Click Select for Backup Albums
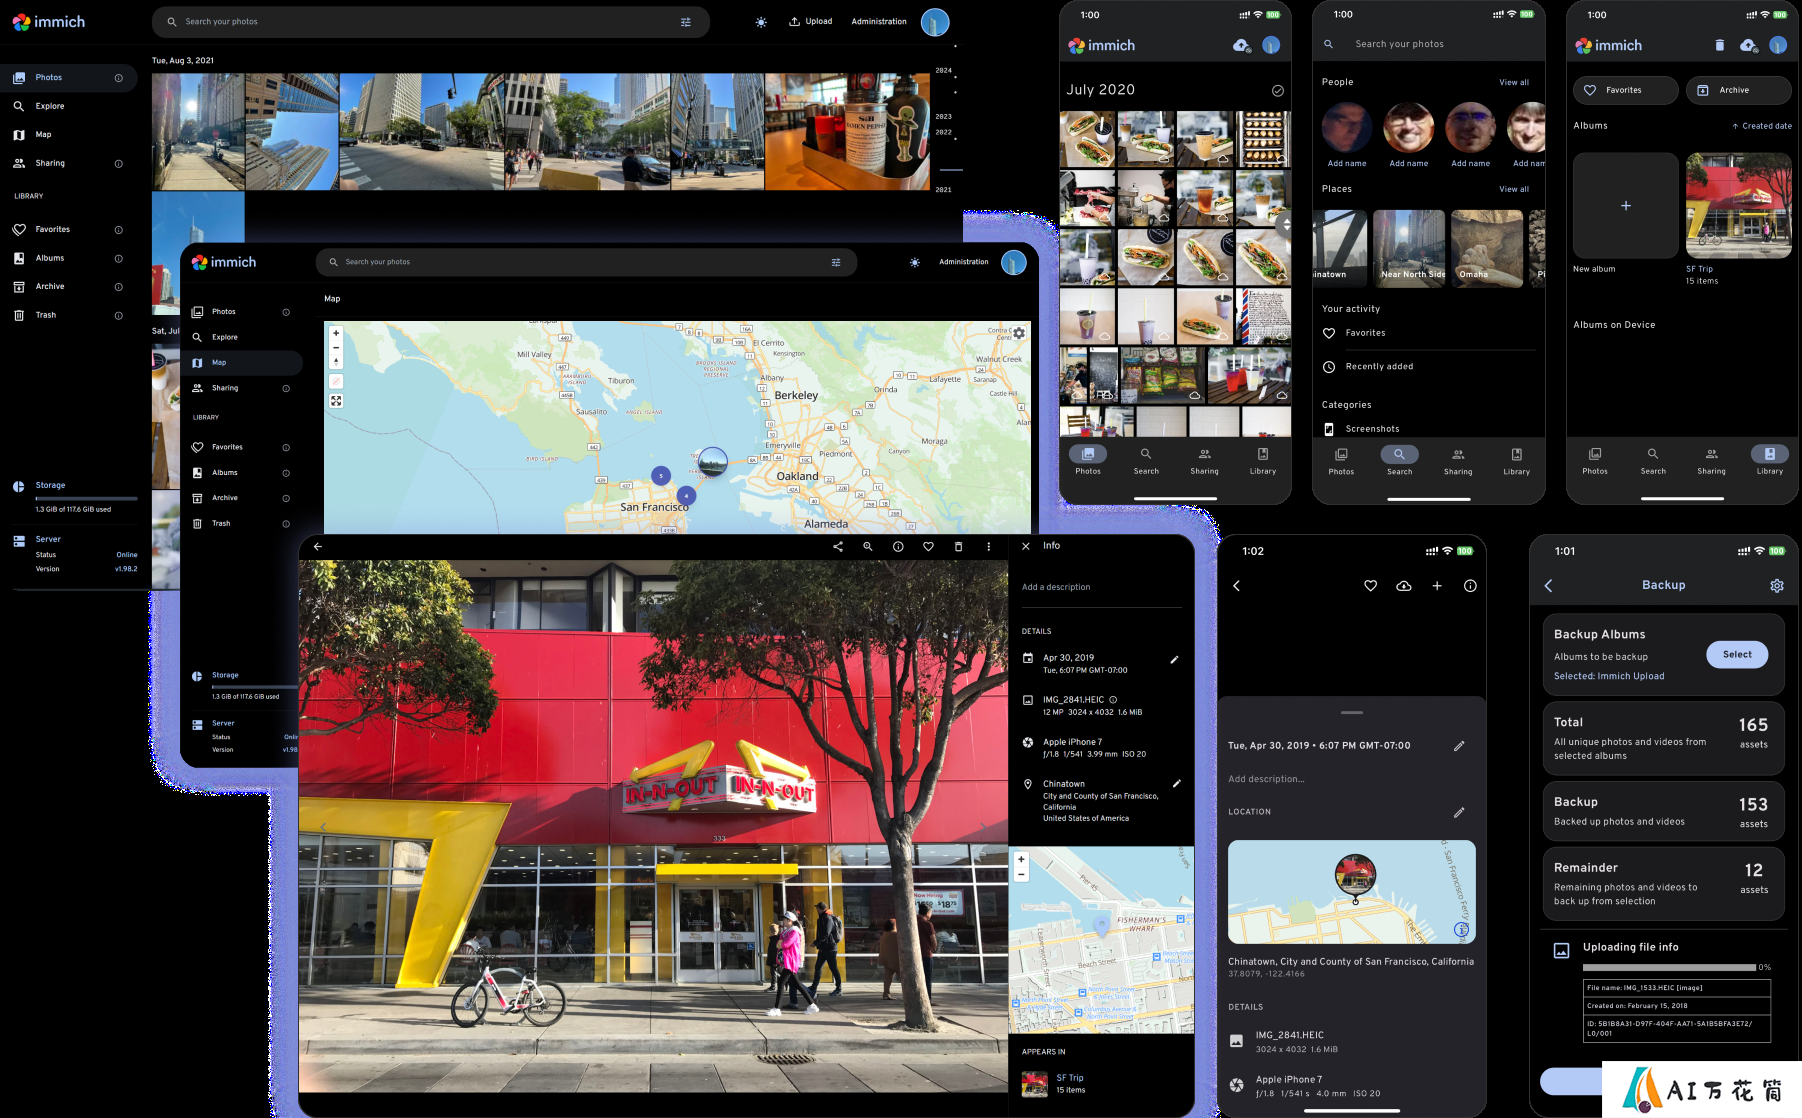 pyautogui.click(x=1737, y=655)
